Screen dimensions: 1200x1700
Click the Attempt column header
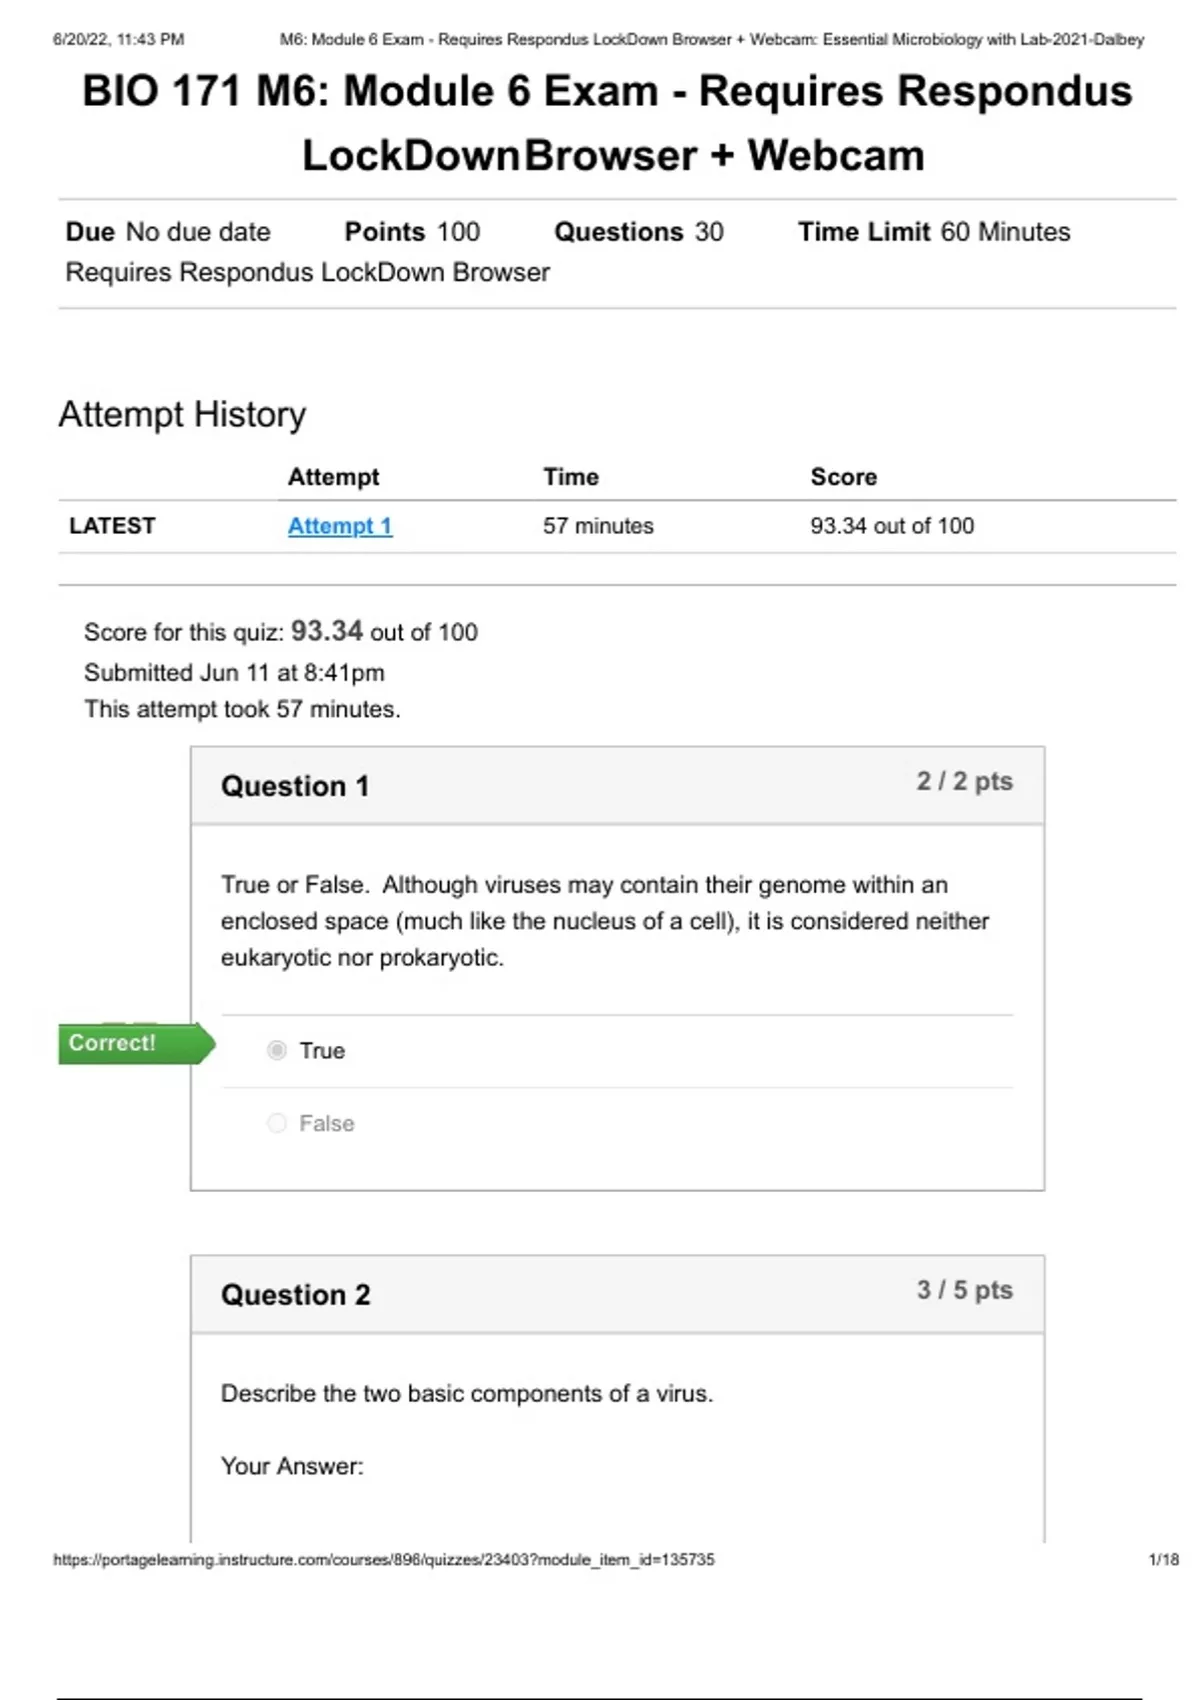coord(333,477)
